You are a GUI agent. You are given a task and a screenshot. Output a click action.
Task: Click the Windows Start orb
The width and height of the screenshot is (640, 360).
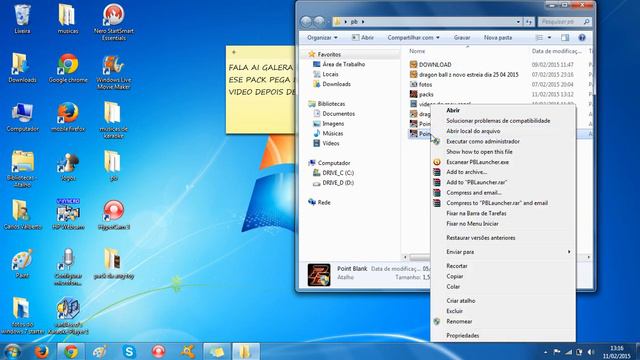pos(12,351)
